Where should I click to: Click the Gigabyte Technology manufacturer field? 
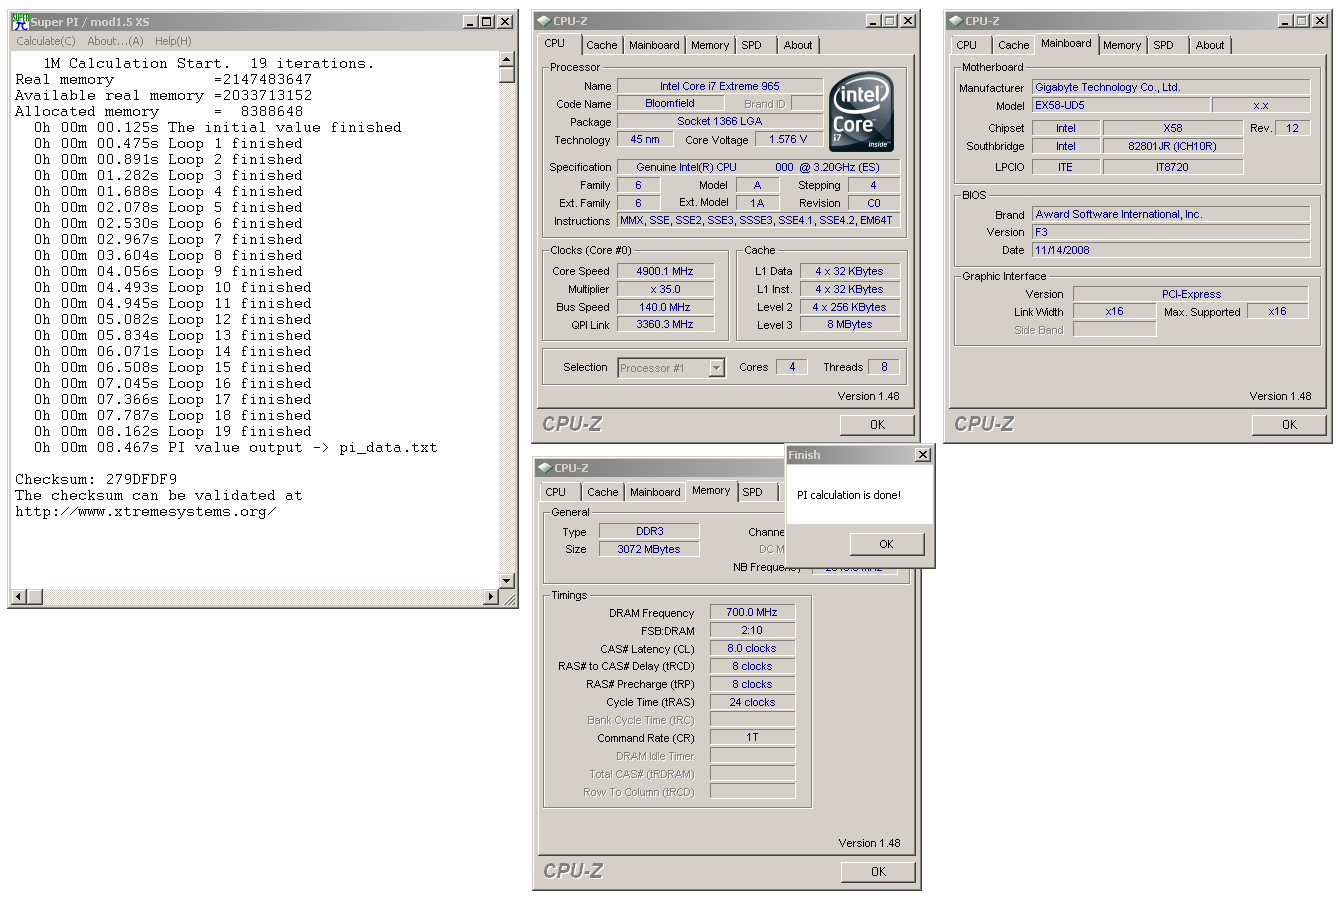1171,87
